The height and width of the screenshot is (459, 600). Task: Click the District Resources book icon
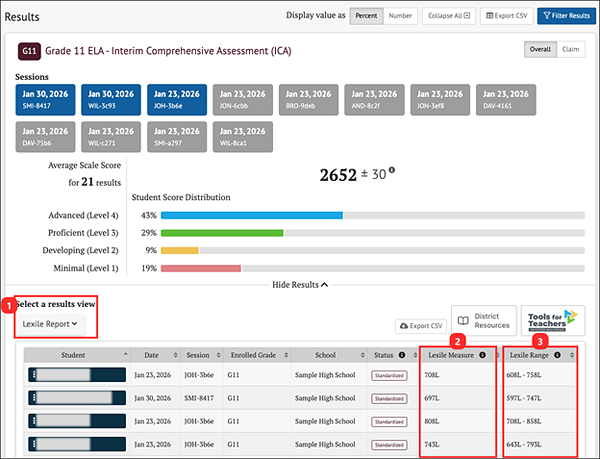463,321
